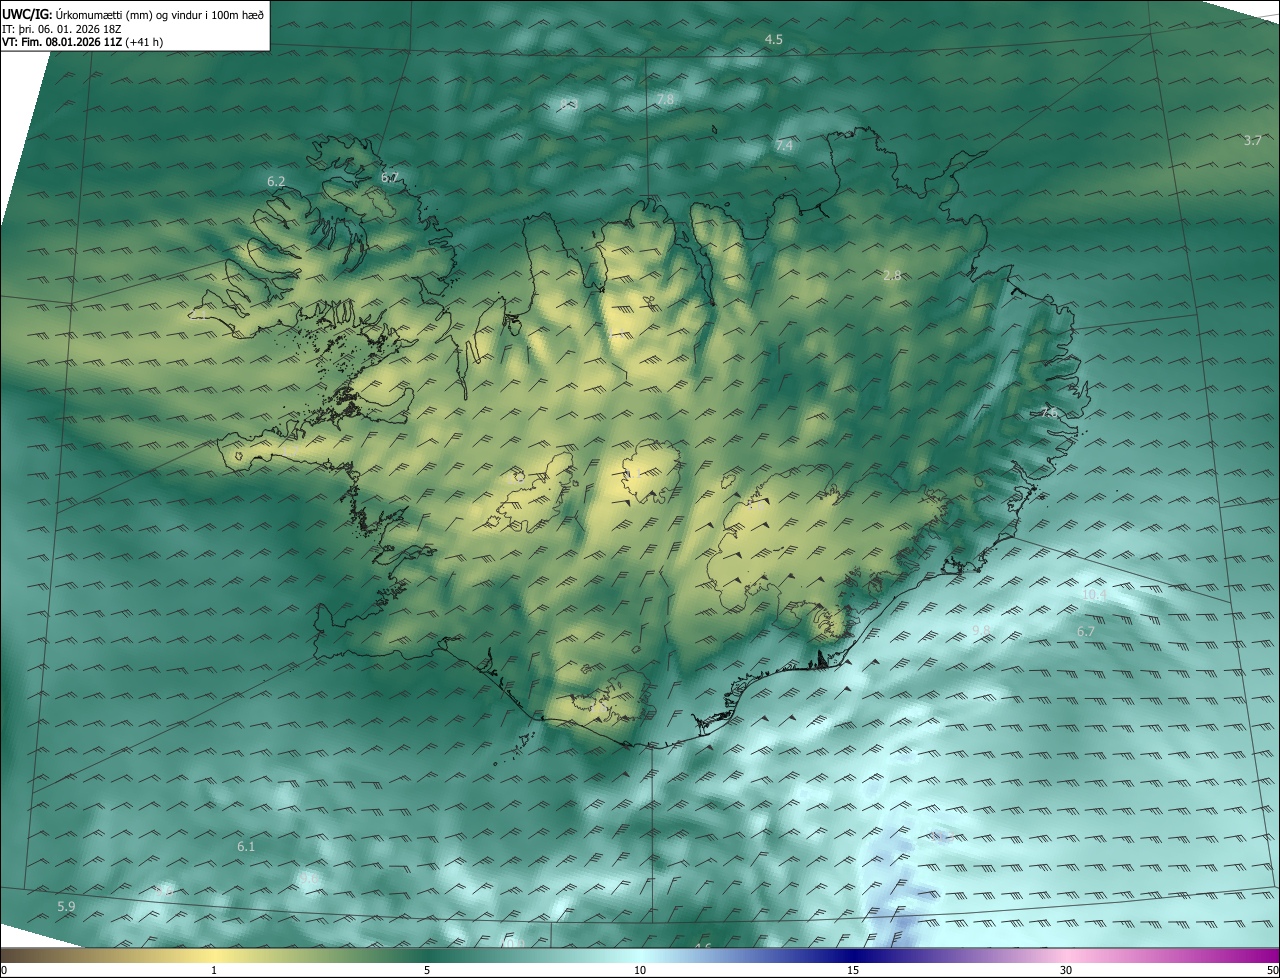Click the map value "4.5" north of Iceland
1280x978 pixels.
tap(773, 39)
